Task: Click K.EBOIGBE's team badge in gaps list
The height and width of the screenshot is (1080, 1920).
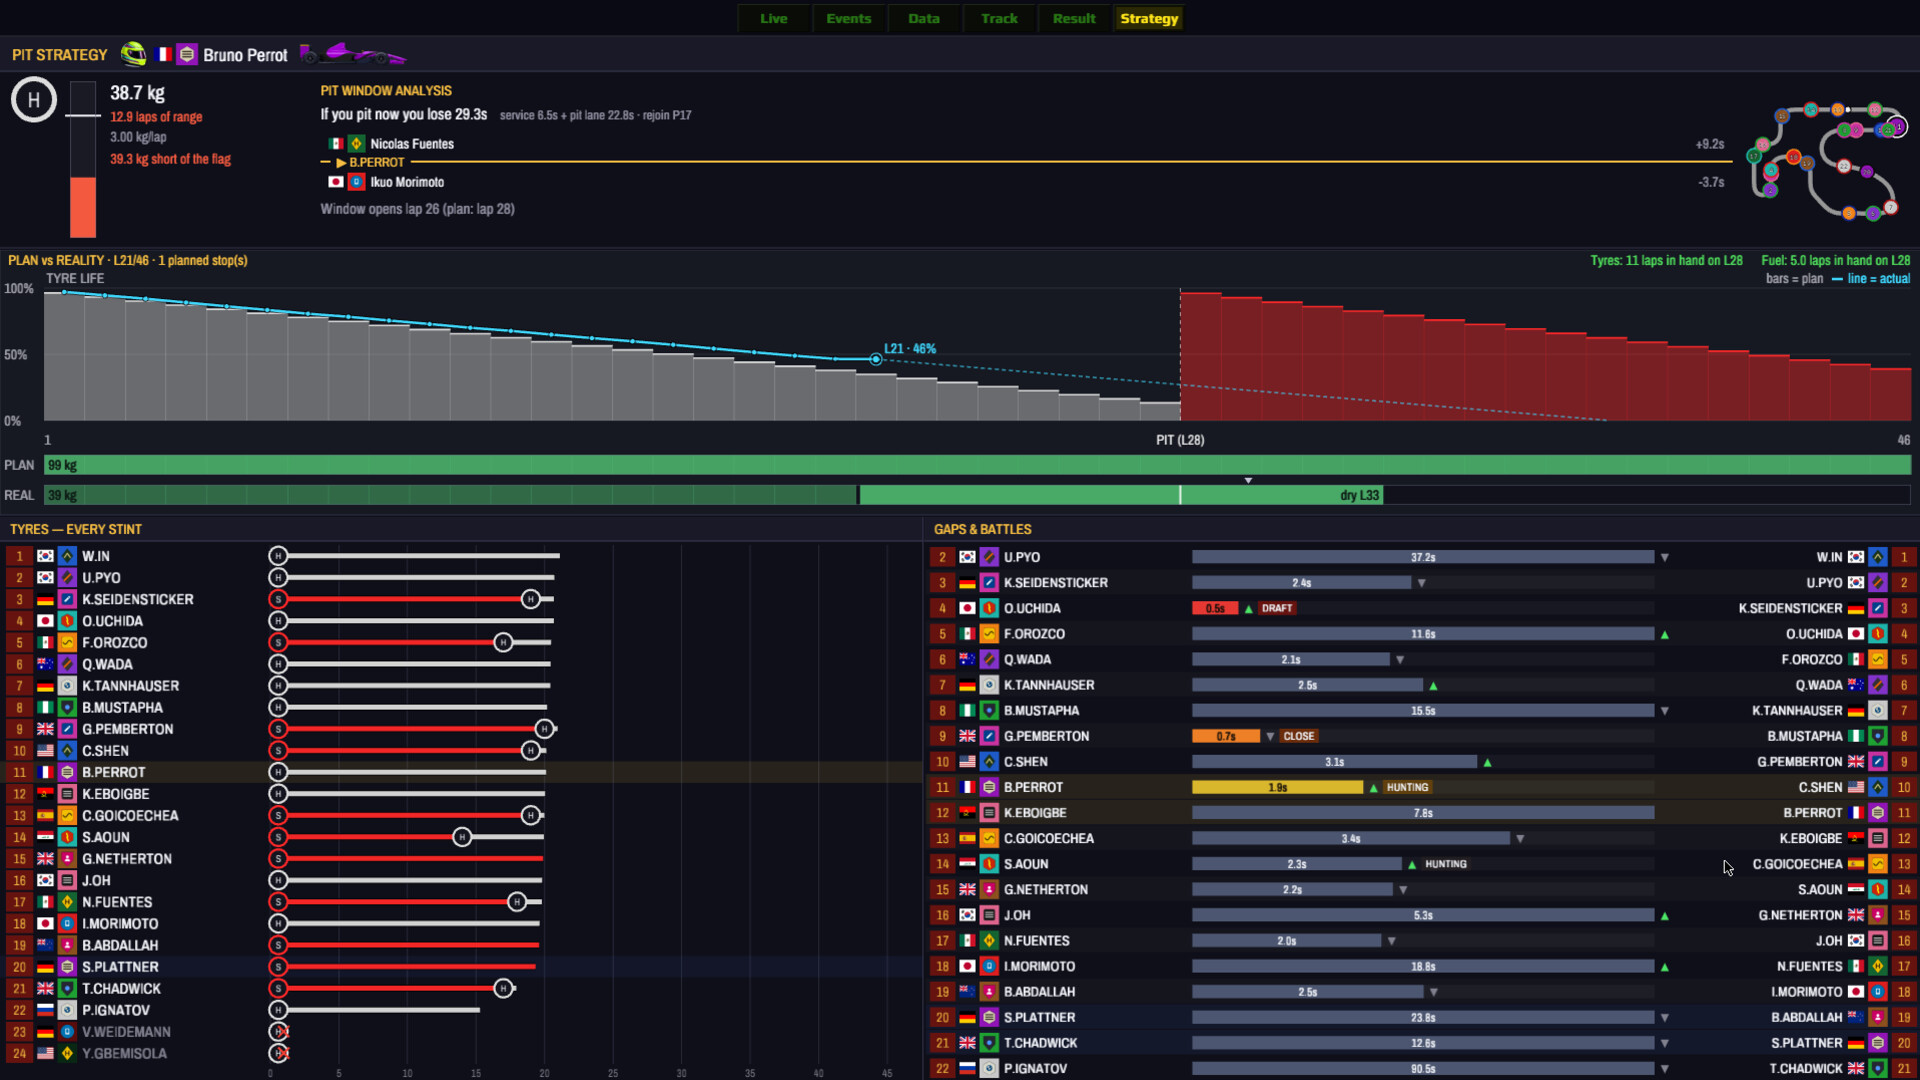Action: coord(989,813)
